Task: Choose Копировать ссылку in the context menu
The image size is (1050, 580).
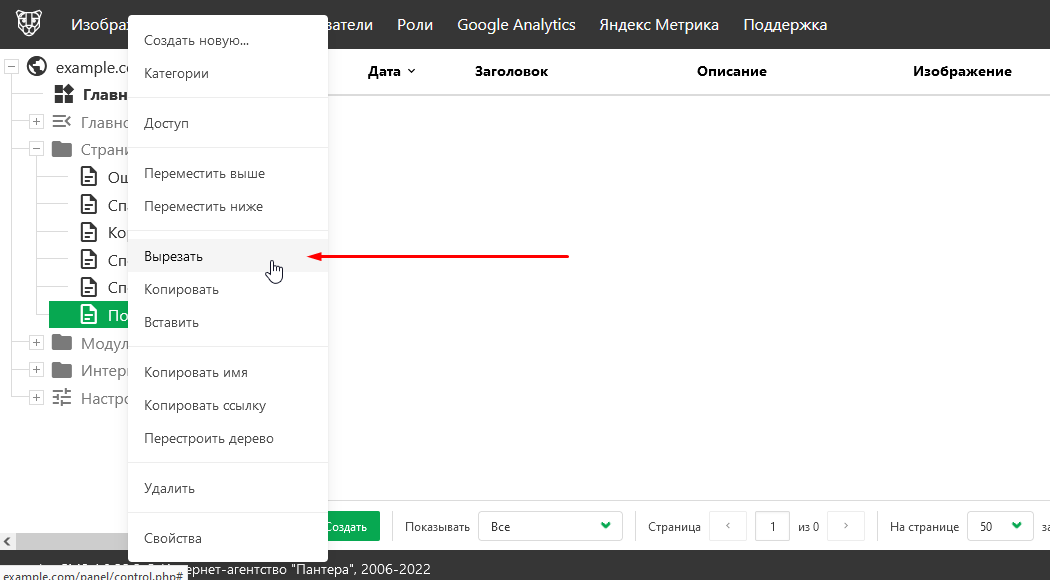Action: coord(205,406)
